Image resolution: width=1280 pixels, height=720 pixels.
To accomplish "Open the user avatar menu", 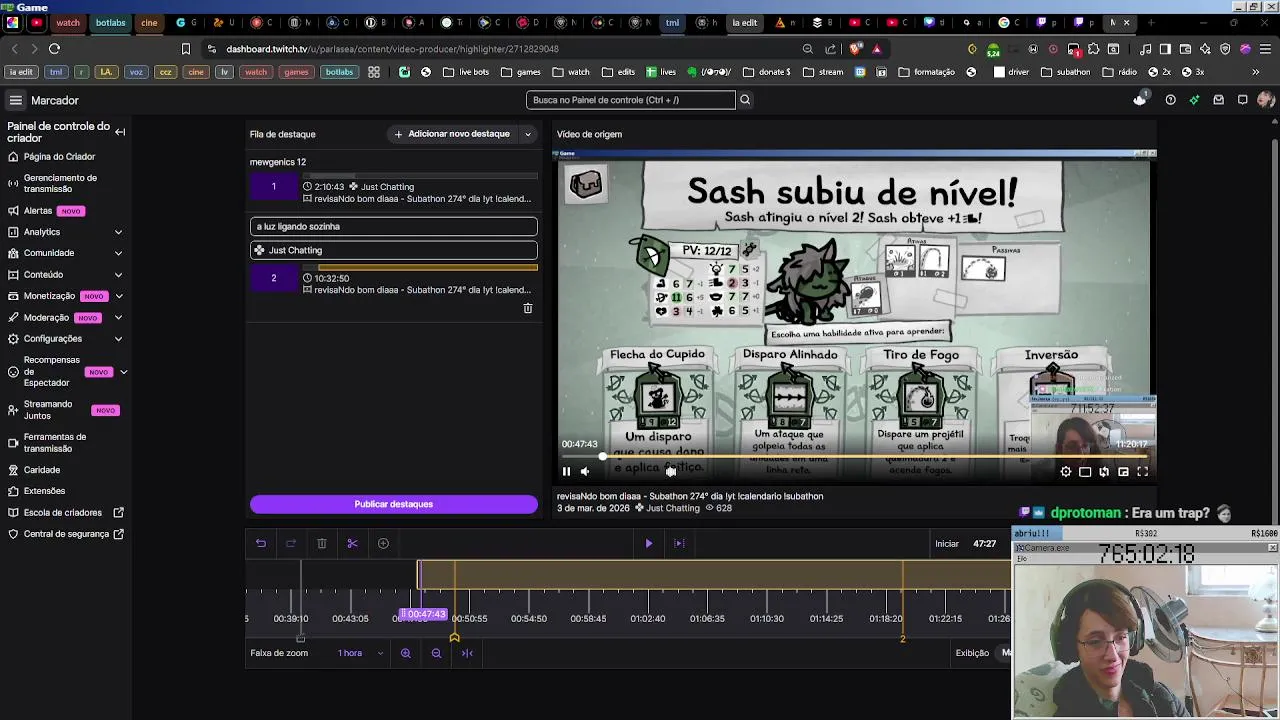I will [1265, 100].
